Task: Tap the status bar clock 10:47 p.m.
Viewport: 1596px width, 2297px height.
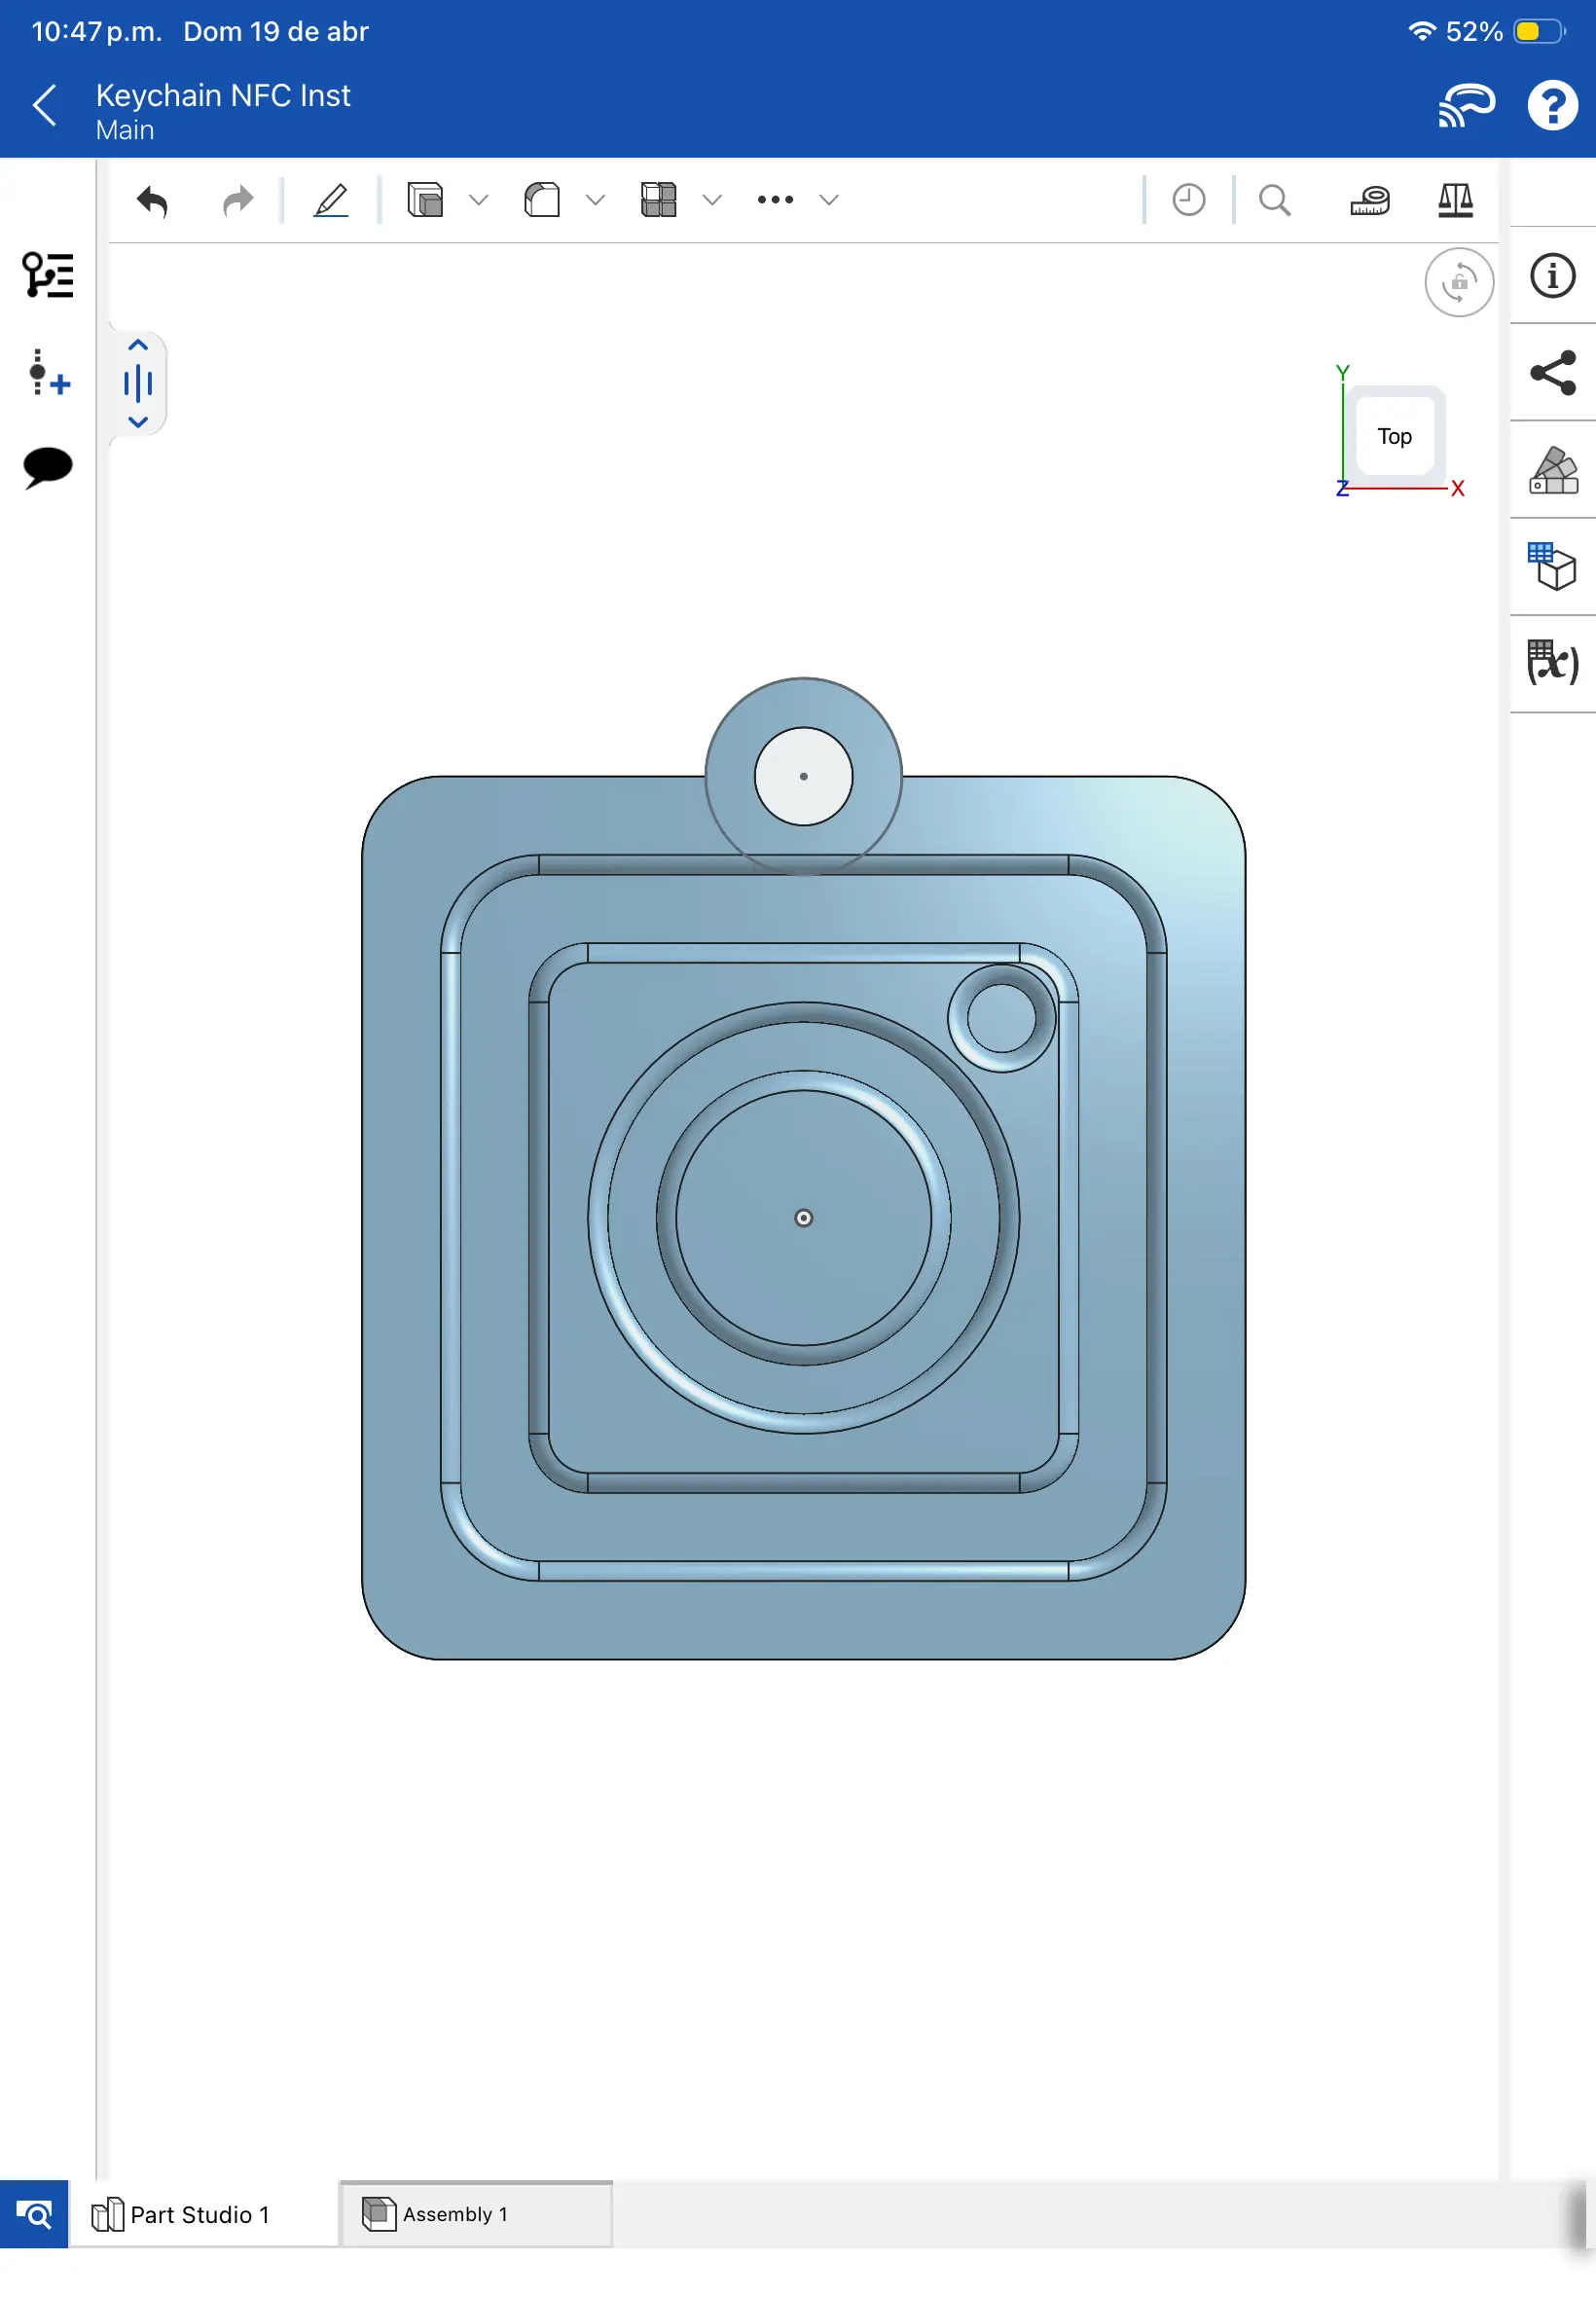Action: coord(96,31)
